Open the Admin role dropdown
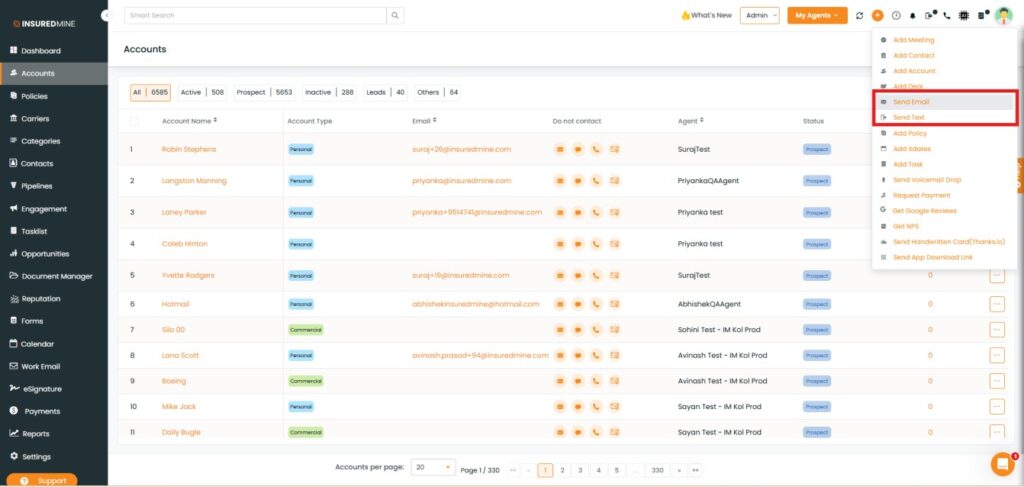The height and width of the screenshot is (487, 1024). [759, 16]
